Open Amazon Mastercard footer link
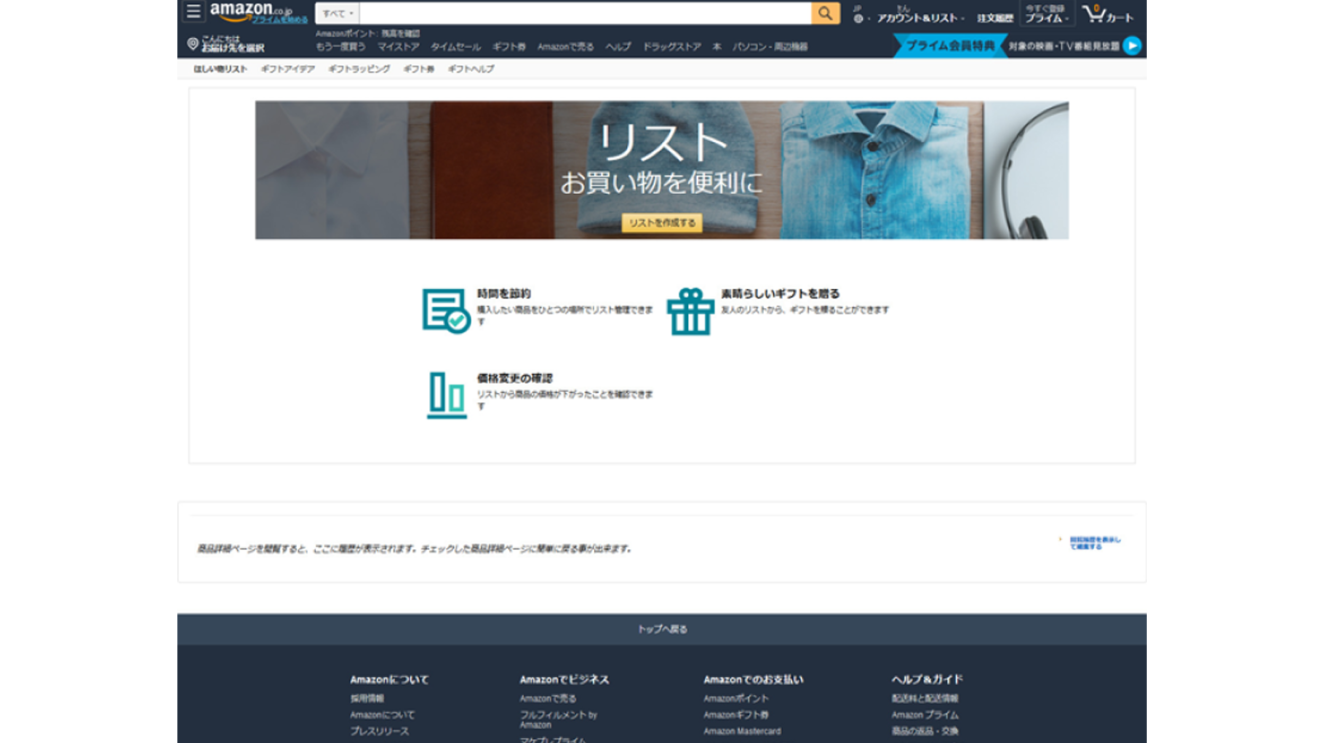 (x=742, y=731)
